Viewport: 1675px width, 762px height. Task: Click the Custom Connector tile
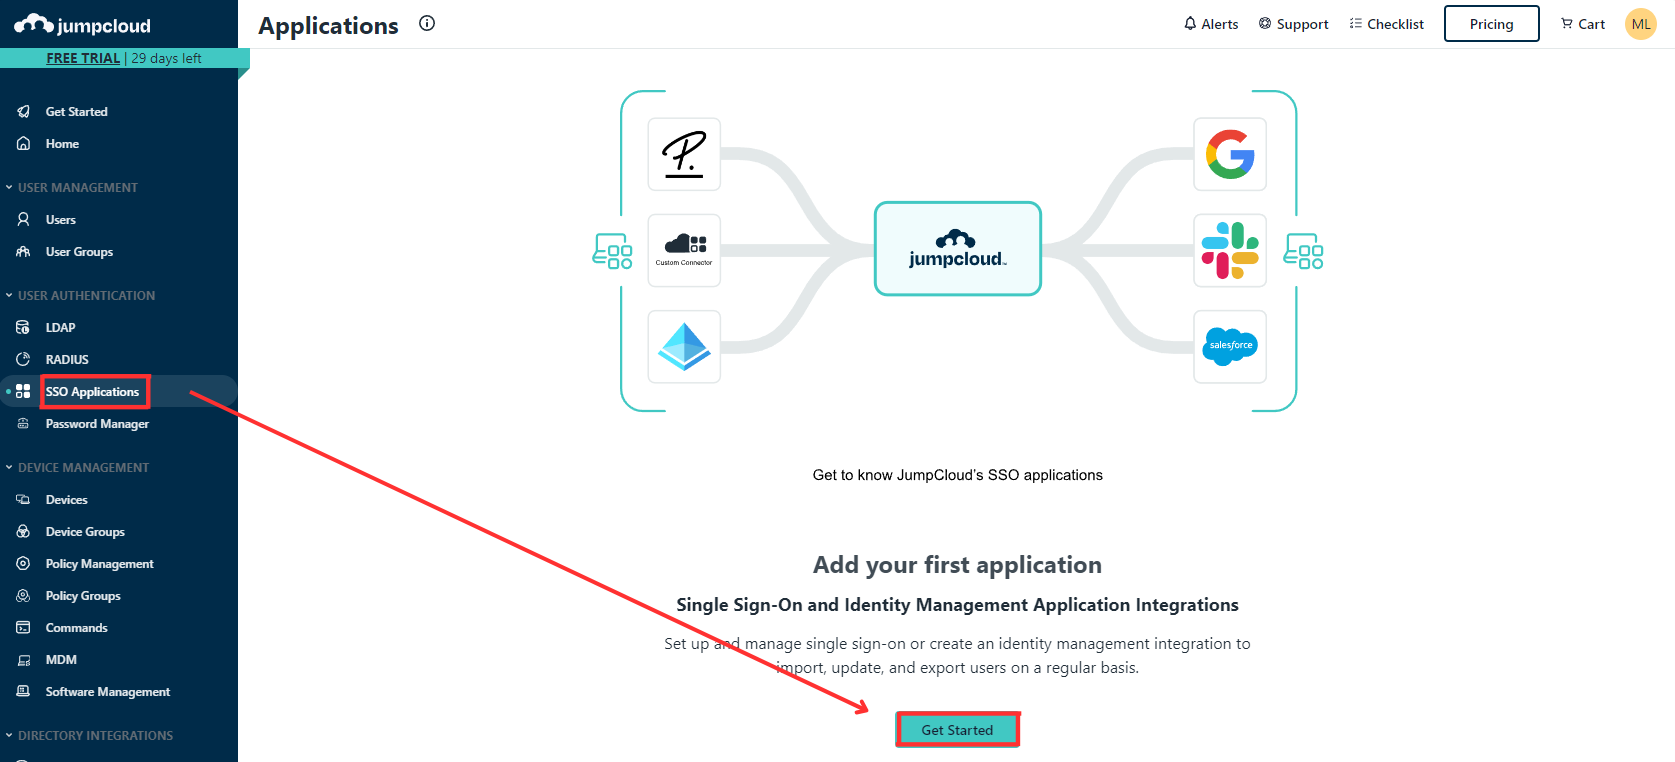coord(684,251)
